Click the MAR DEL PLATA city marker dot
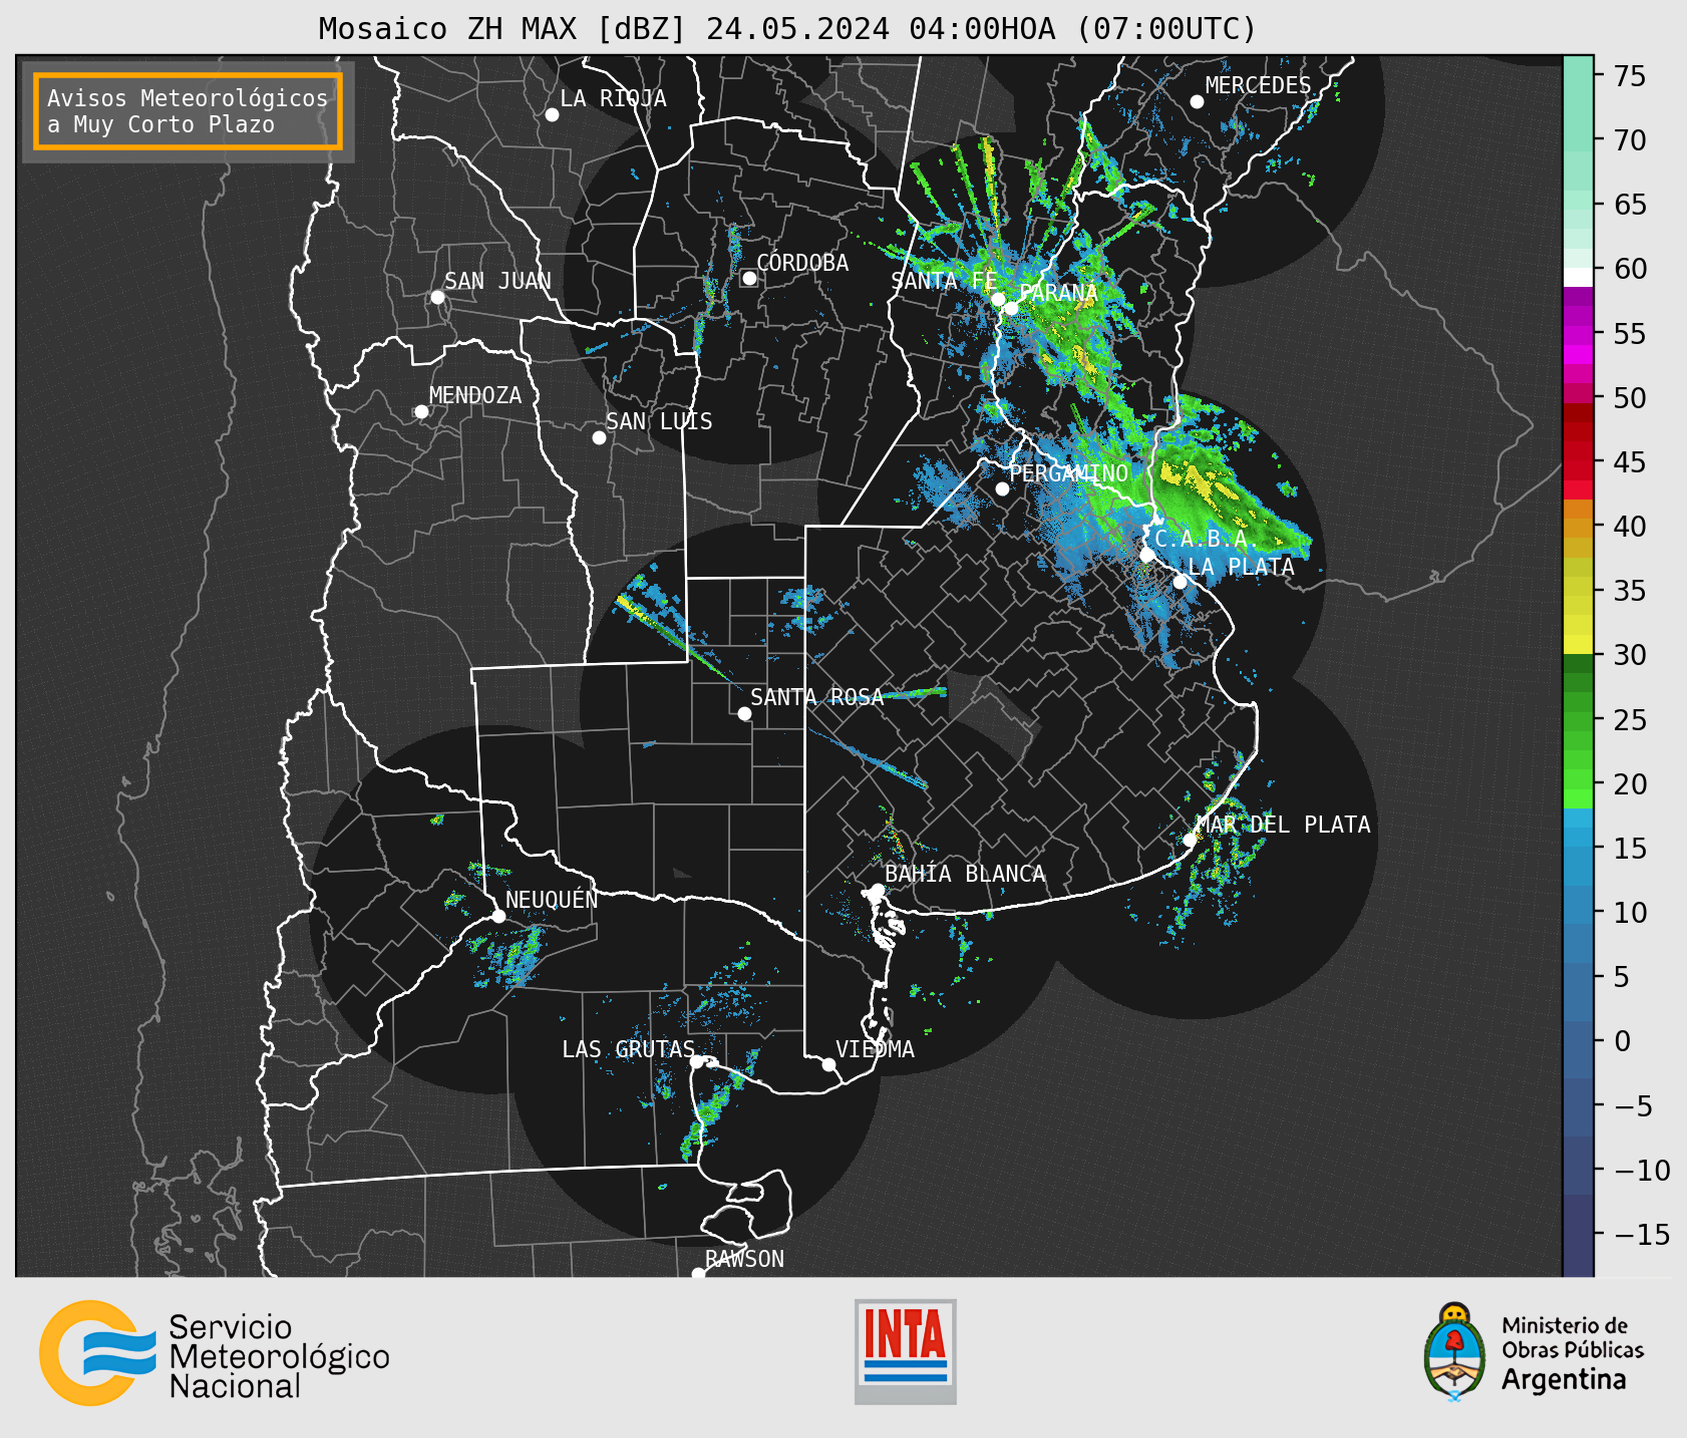 pos(1190,840)
